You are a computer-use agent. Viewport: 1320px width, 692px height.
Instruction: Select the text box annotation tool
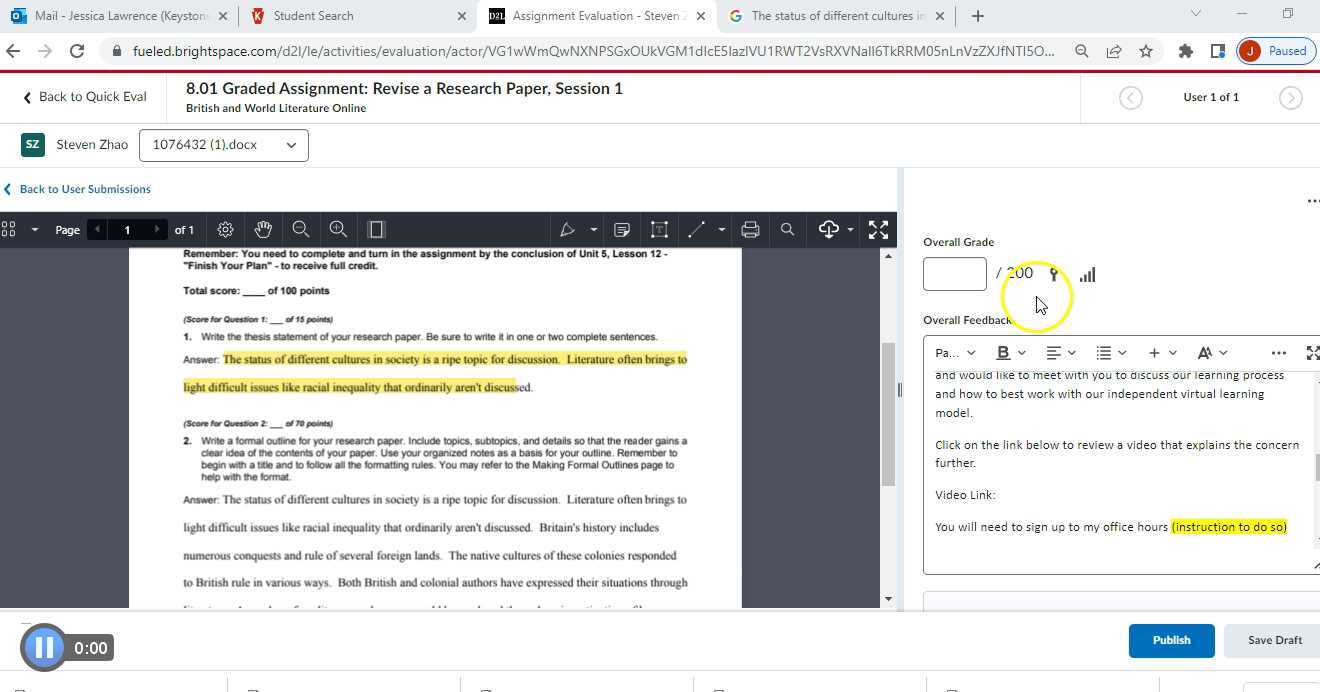659,230
